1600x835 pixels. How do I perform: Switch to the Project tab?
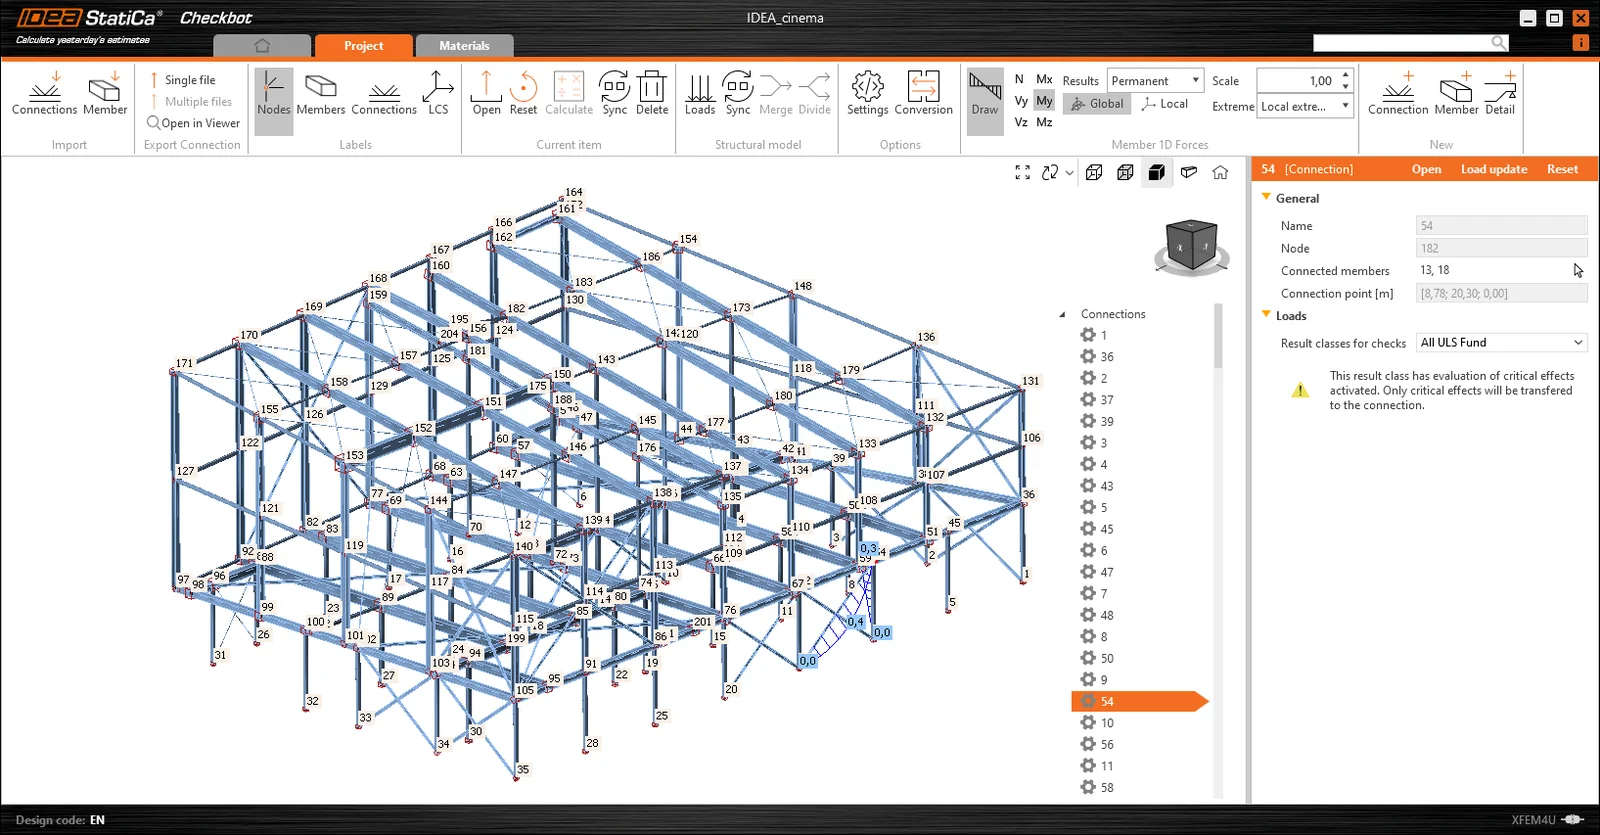363,46
